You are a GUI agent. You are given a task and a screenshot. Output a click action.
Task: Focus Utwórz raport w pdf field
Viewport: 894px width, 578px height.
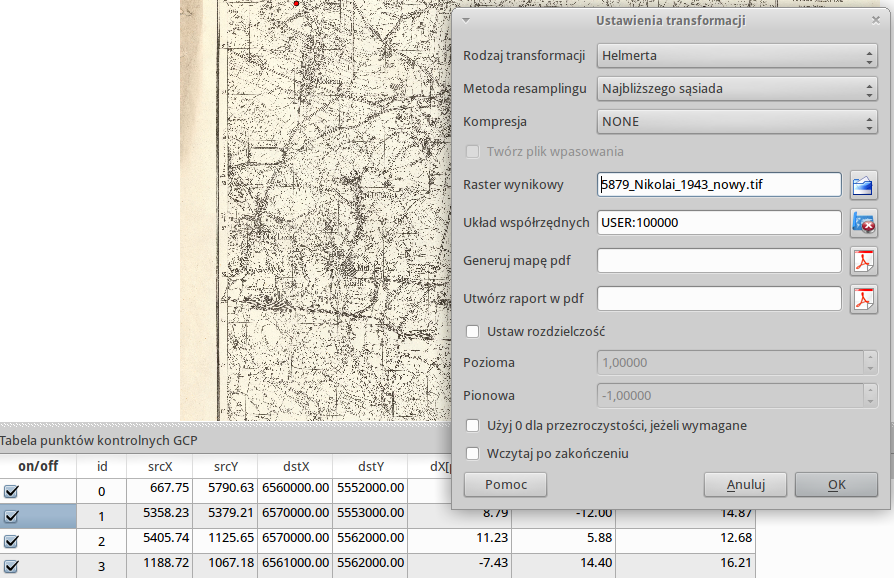click(719, 299)
